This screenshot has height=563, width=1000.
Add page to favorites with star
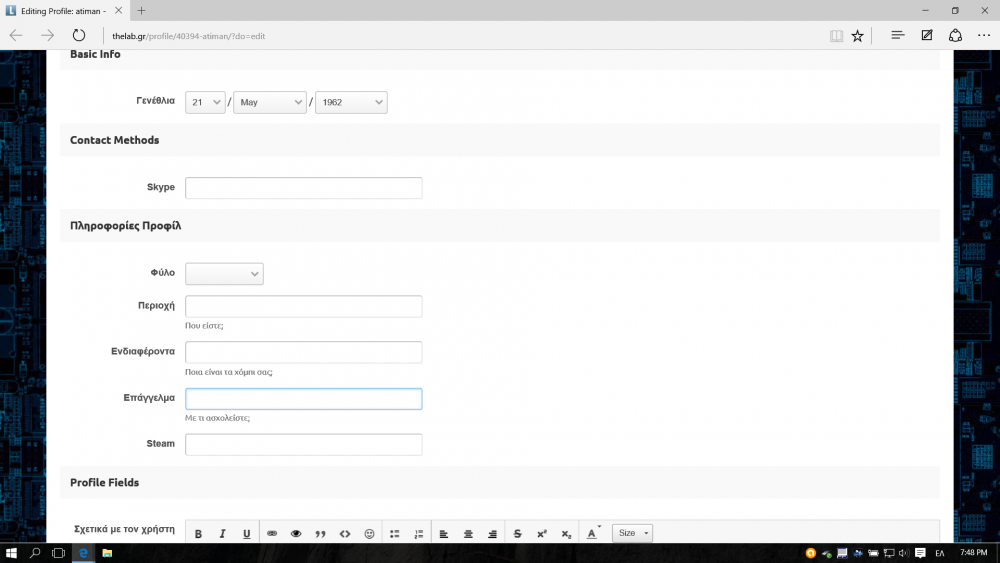point(857,36)
